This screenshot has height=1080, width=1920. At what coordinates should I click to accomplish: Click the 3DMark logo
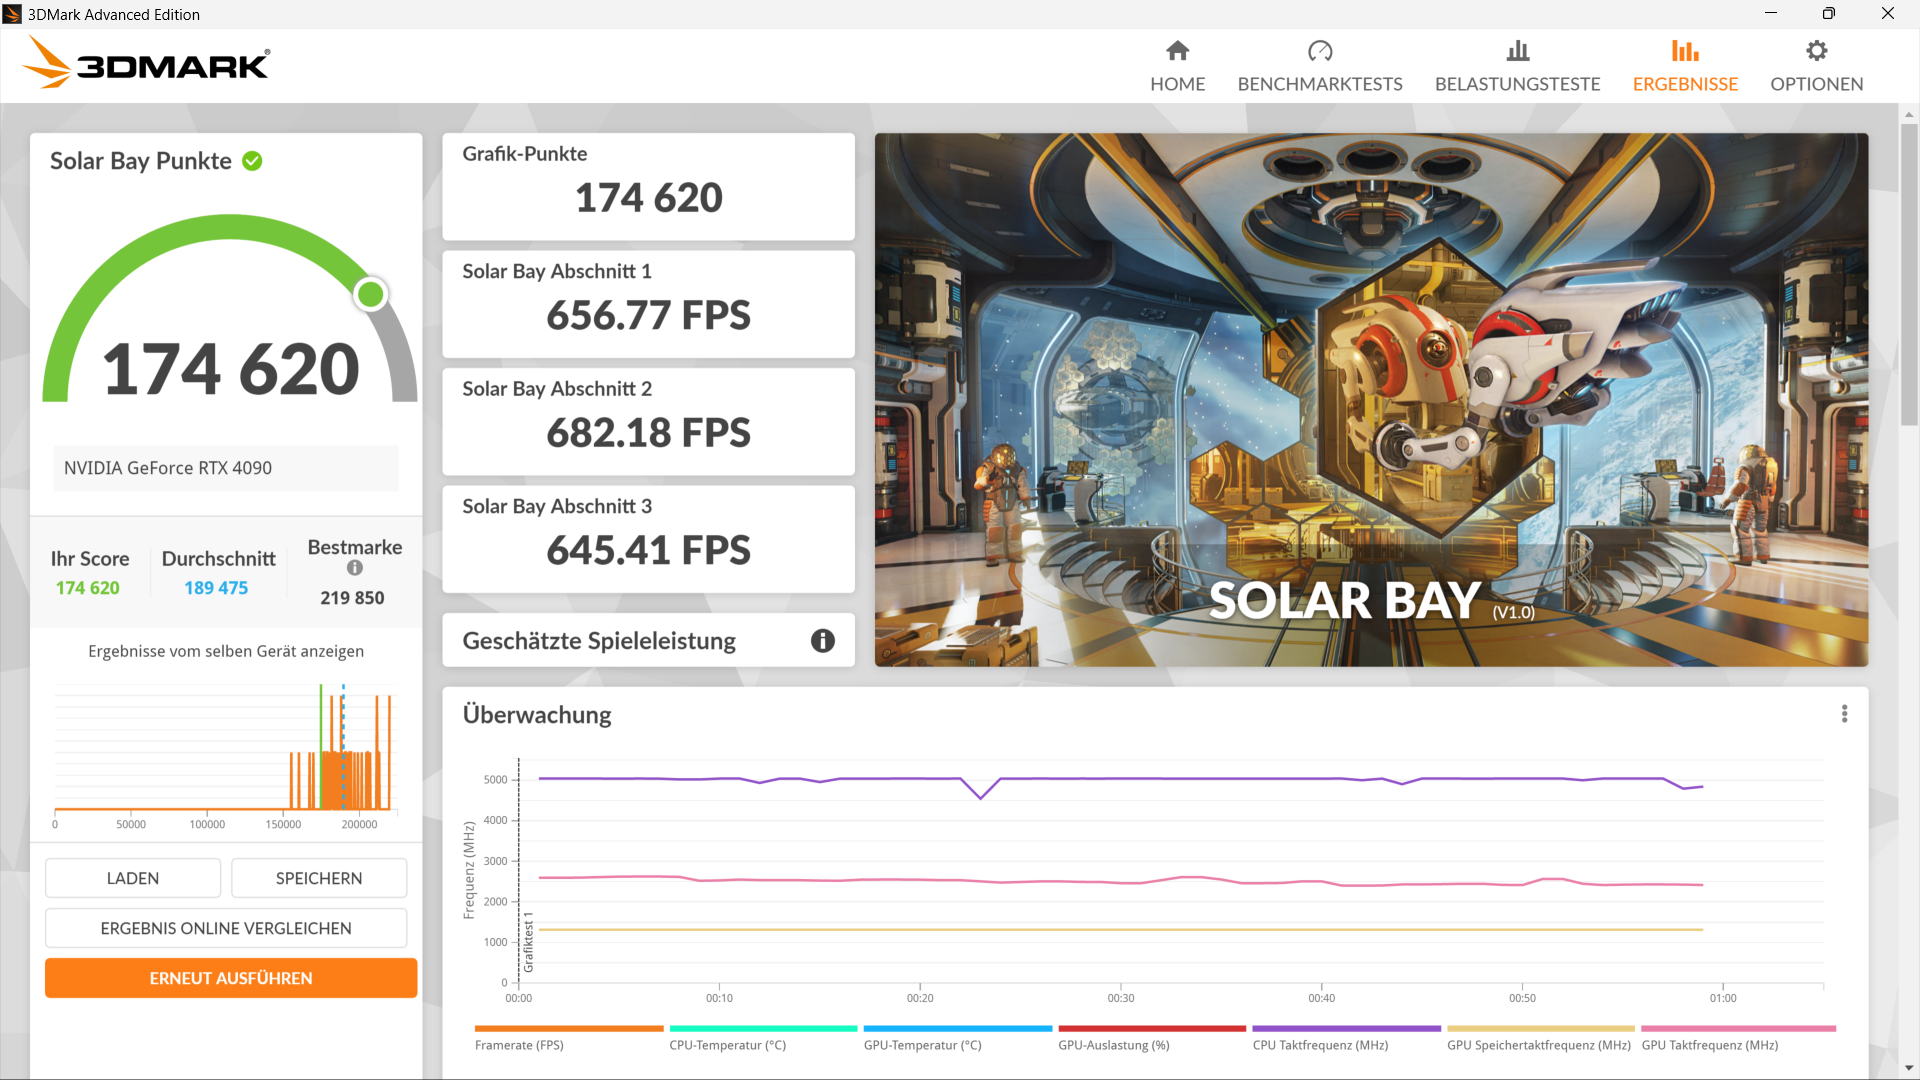pyautogui.click(x=146, y=64)
